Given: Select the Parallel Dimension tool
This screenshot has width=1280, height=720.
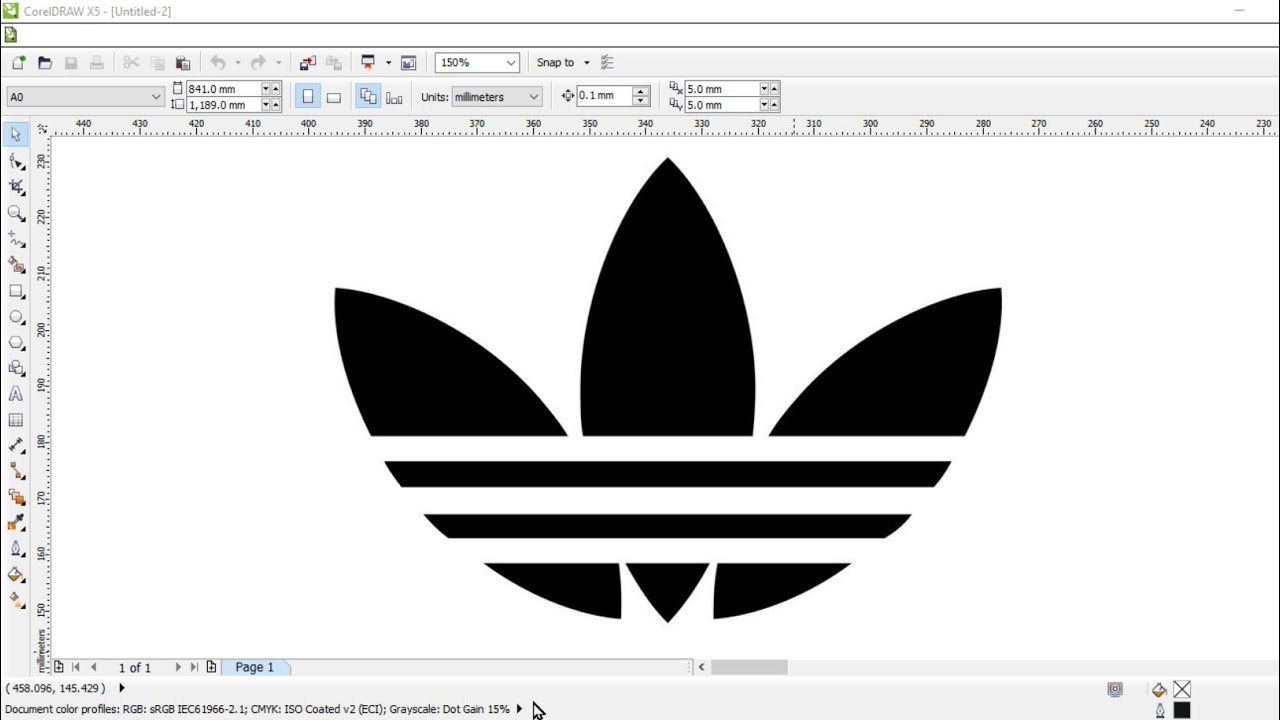Looking at the screenshot, I should coord(16,446).
